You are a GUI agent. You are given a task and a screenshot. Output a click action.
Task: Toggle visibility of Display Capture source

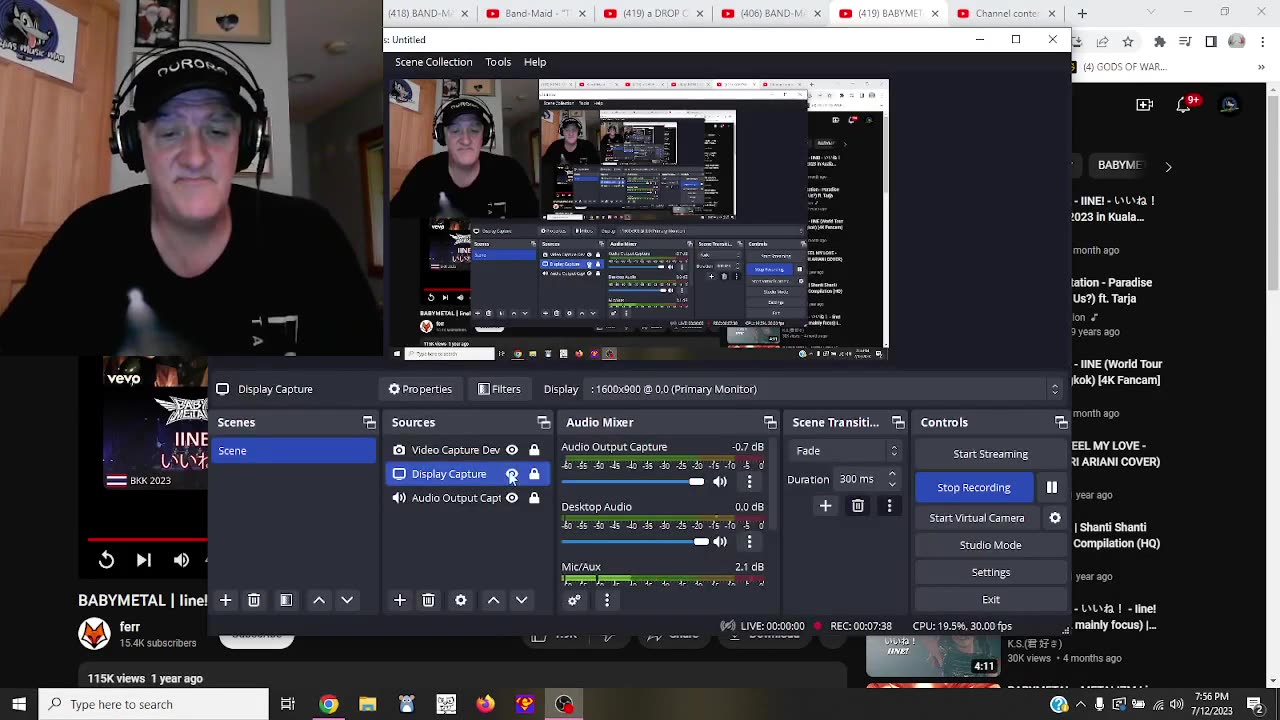(512, 474)
